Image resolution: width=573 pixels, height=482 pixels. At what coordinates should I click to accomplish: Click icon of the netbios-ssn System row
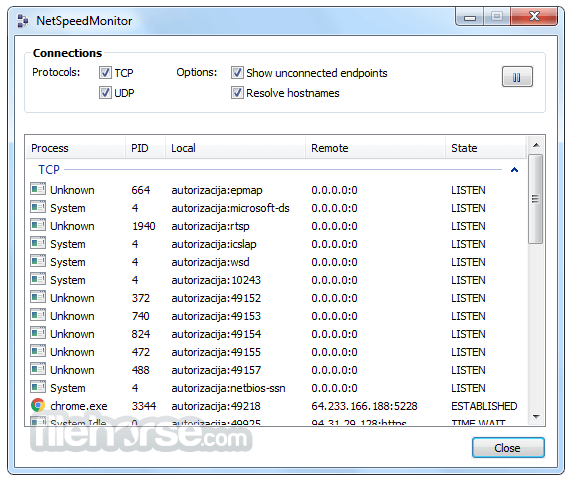pos(38,387)
